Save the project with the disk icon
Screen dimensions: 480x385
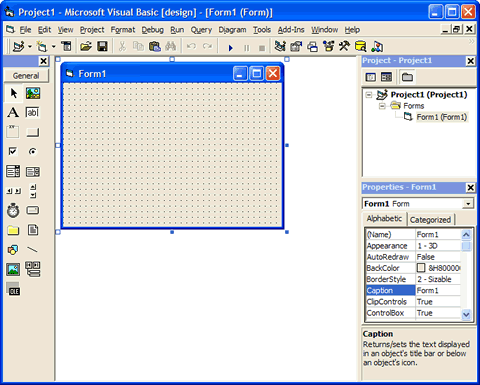click(x=102, y=46)
